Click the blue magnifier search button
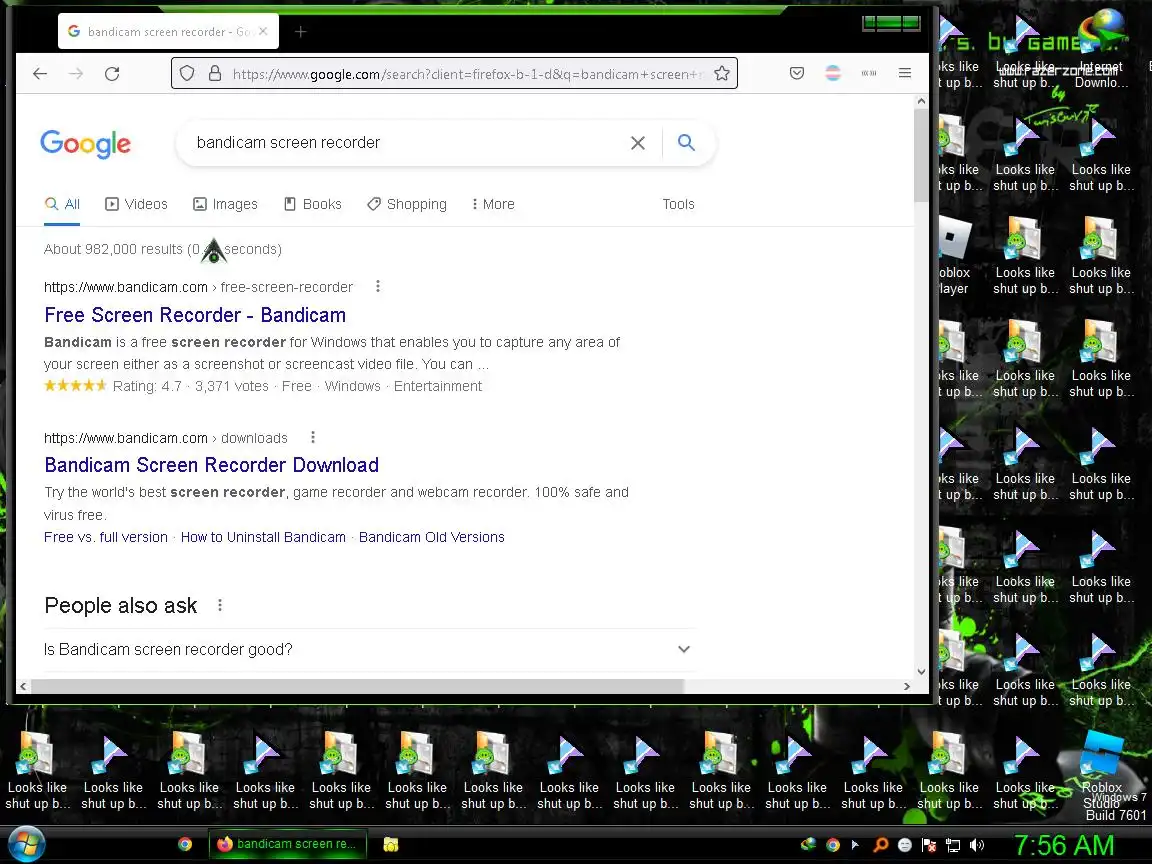Image resolution: width=1152 pixels, height=864 pixels. (x=686, y=143)
